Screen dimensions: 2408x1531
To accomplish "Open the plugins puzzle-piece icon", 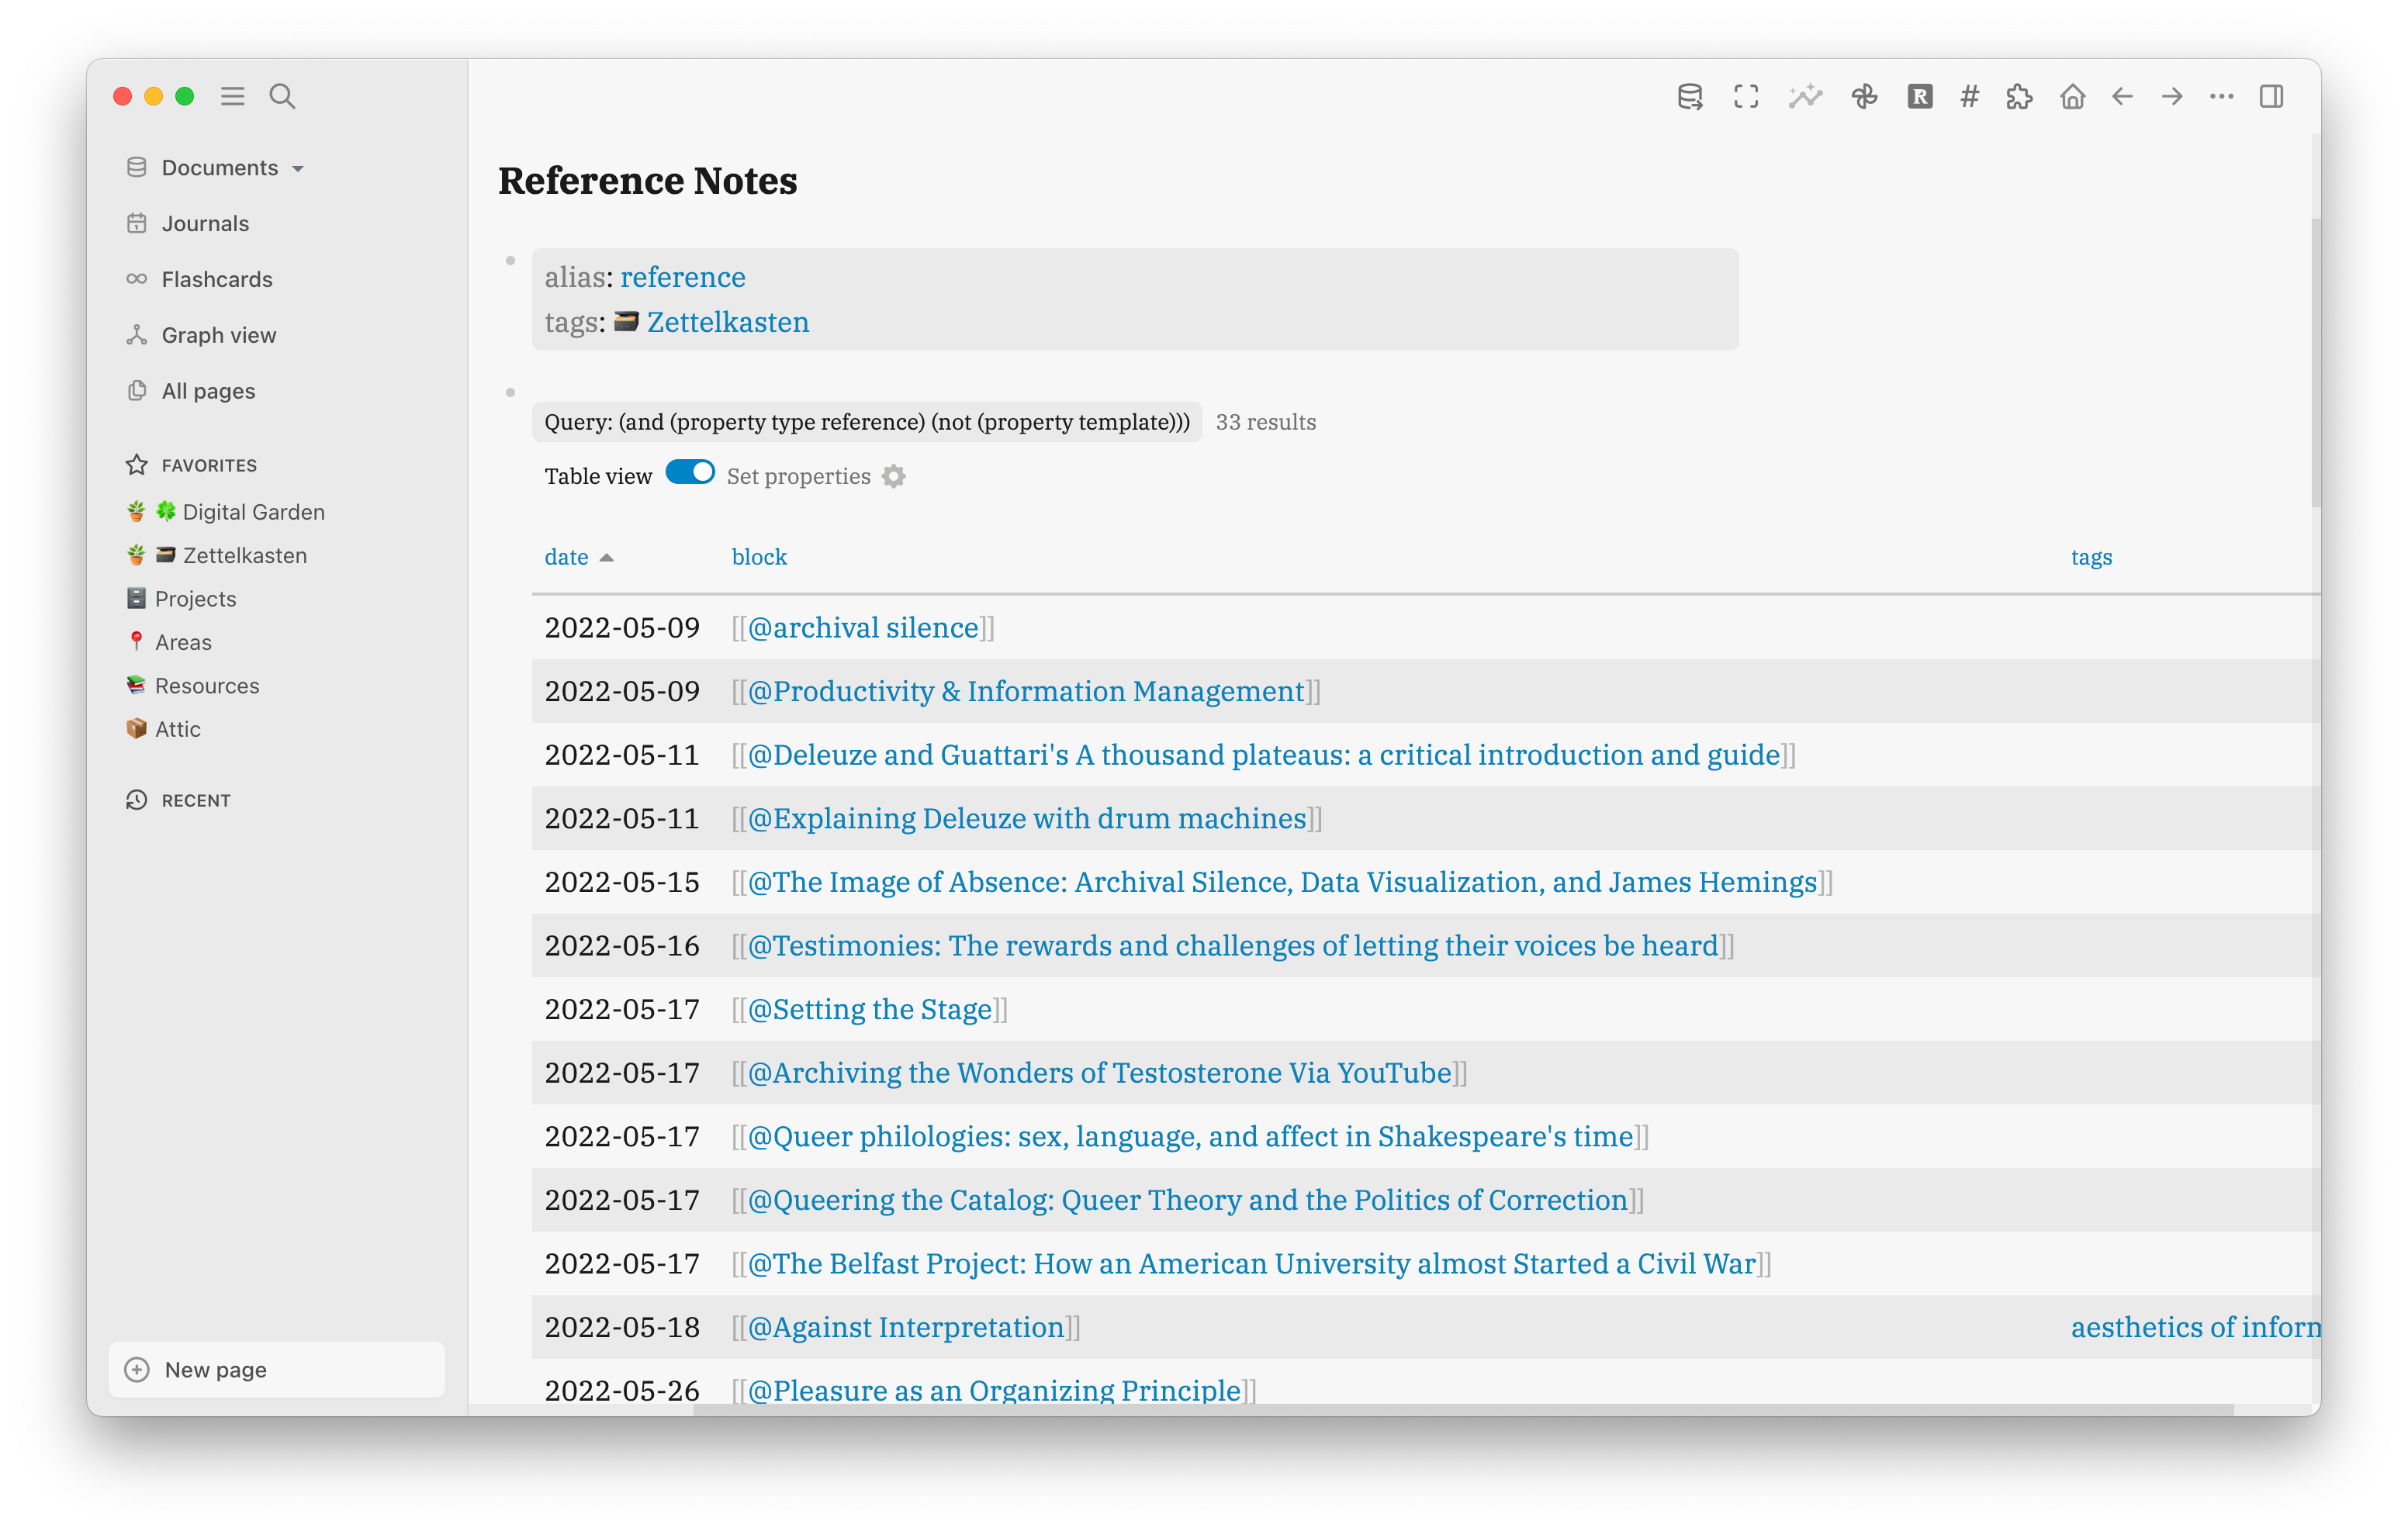I will [2019, 96].
